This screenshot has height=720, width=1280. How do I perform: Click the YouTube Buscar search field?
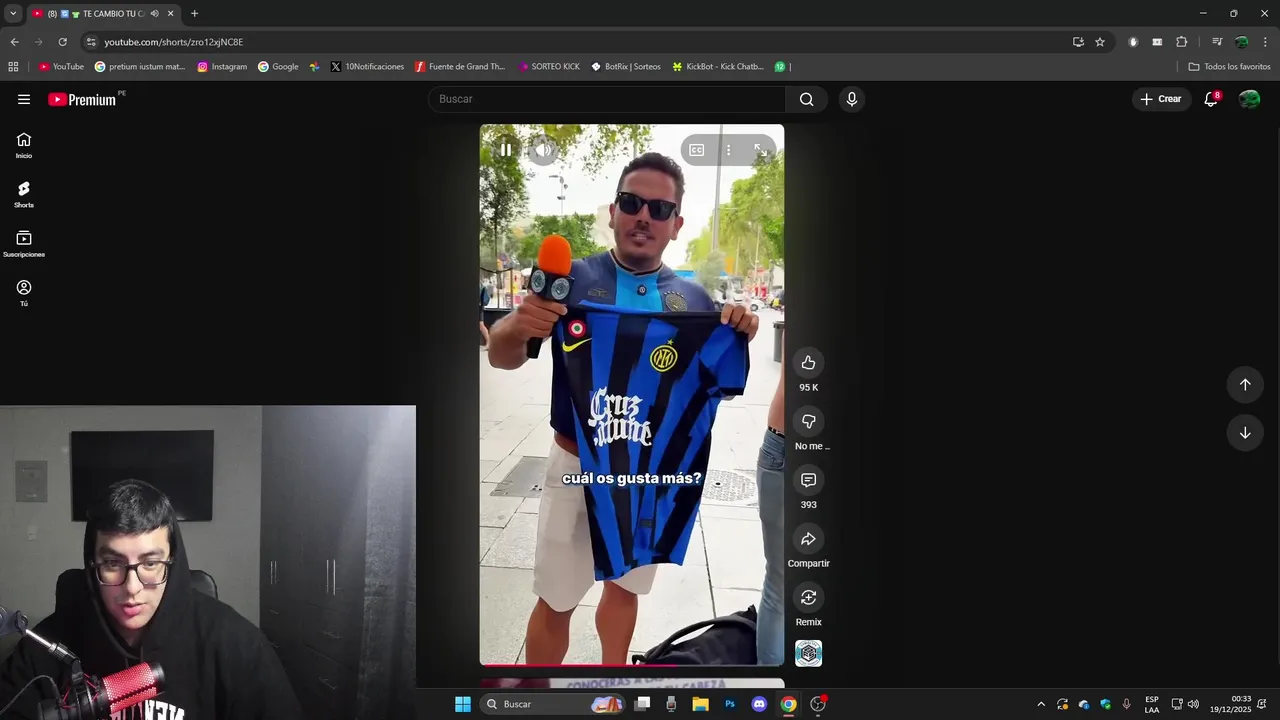(608, 99)
